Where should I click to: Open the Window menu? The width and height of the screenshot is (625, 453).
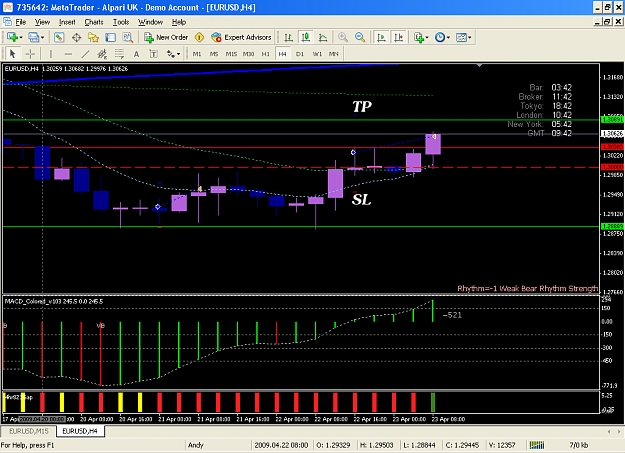[150, 22]
